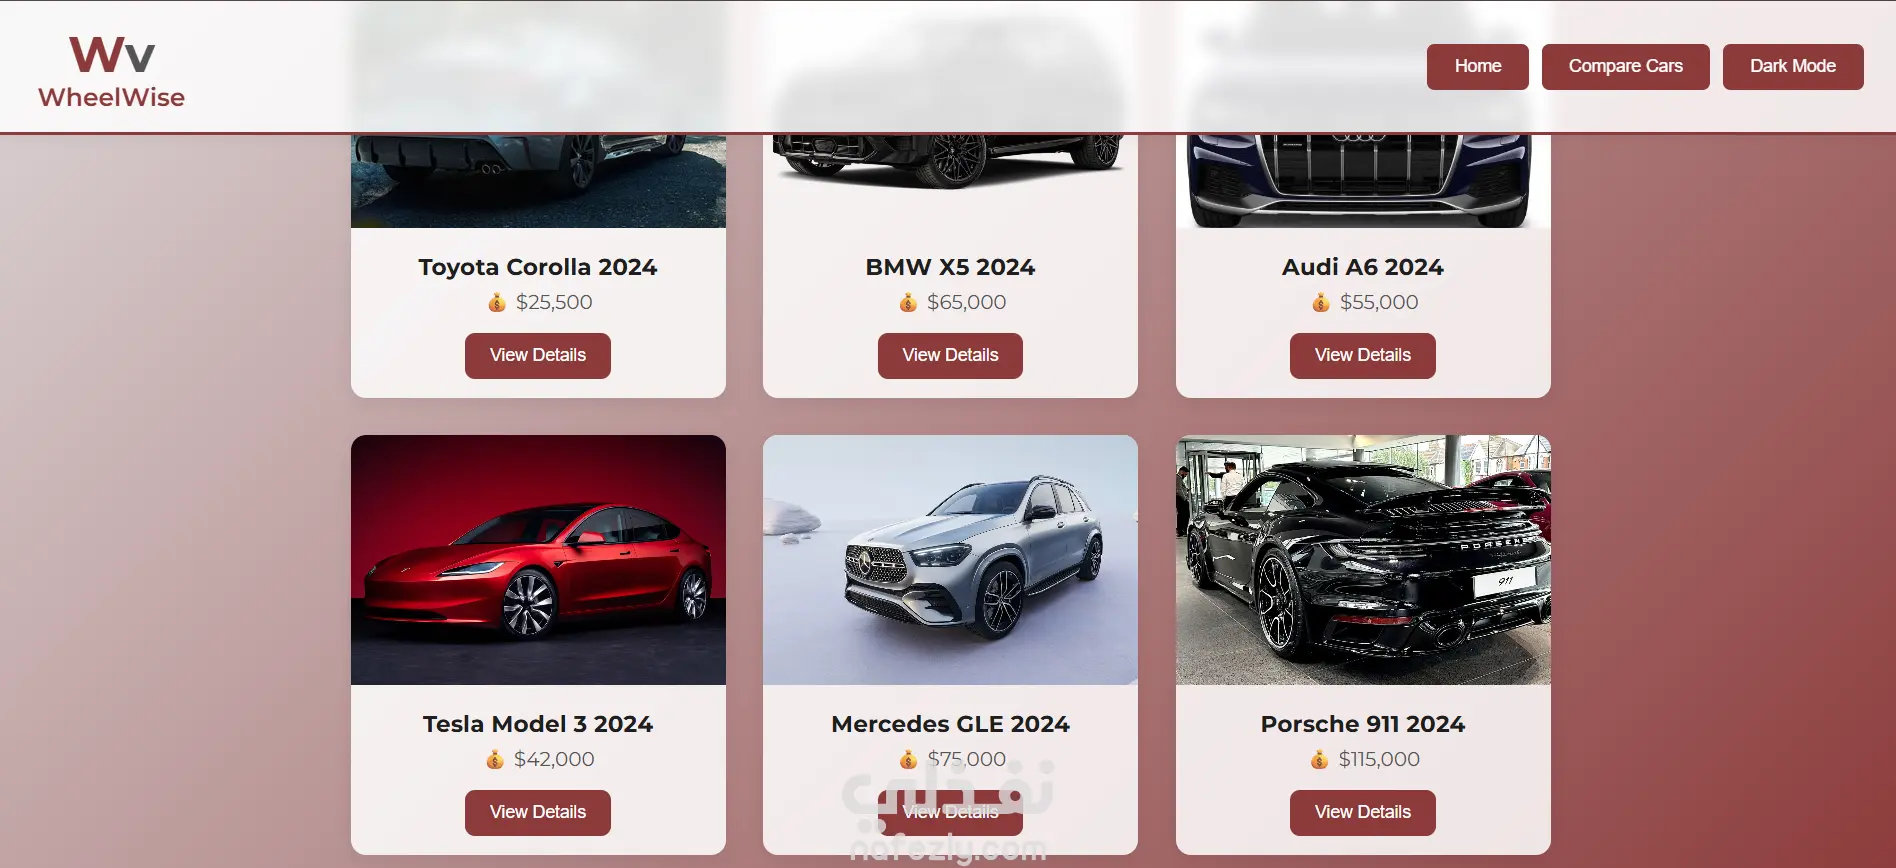Click money bag icon beside $65,000

click(x=908, y=302)
